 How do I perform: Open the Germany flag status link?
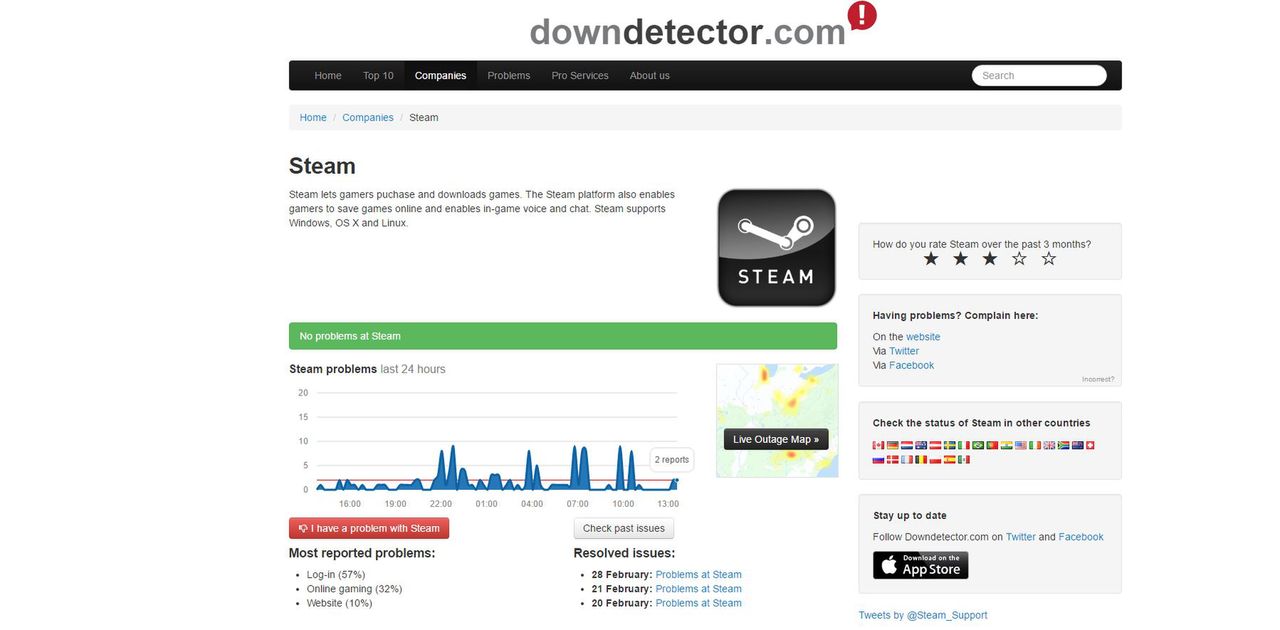893,445
